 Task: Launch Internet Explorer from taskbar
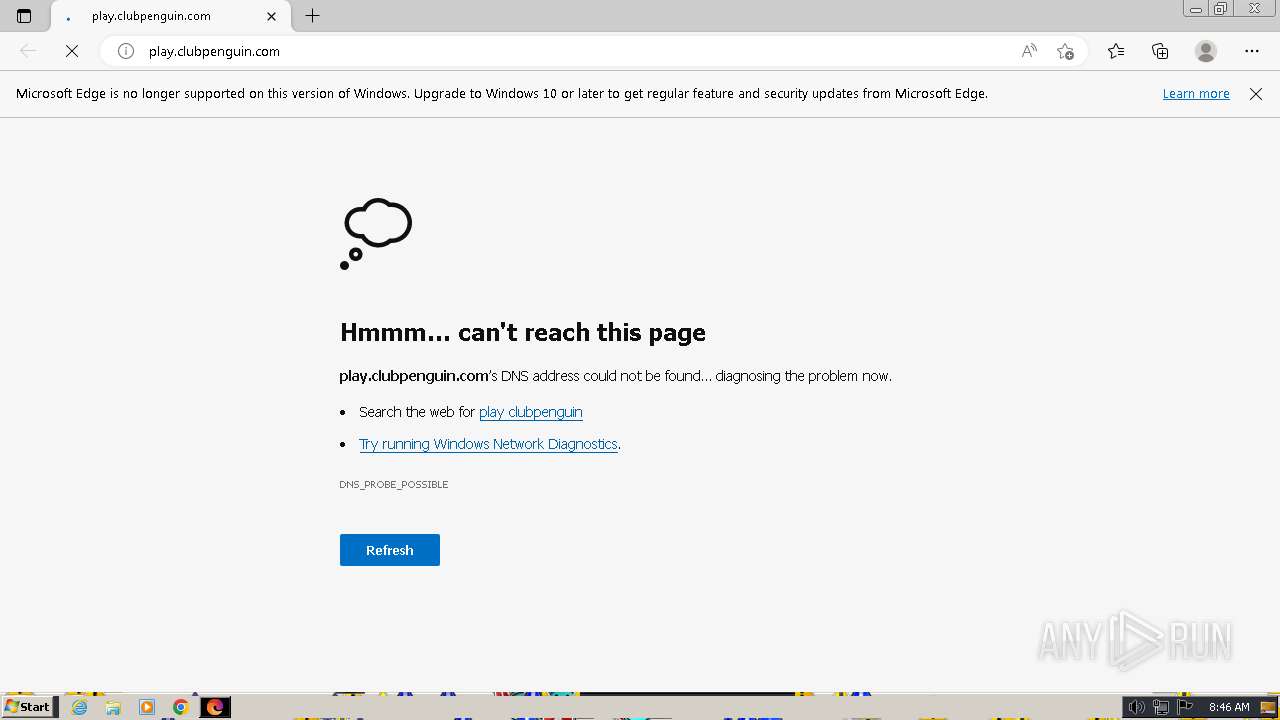tap(80, 707)
